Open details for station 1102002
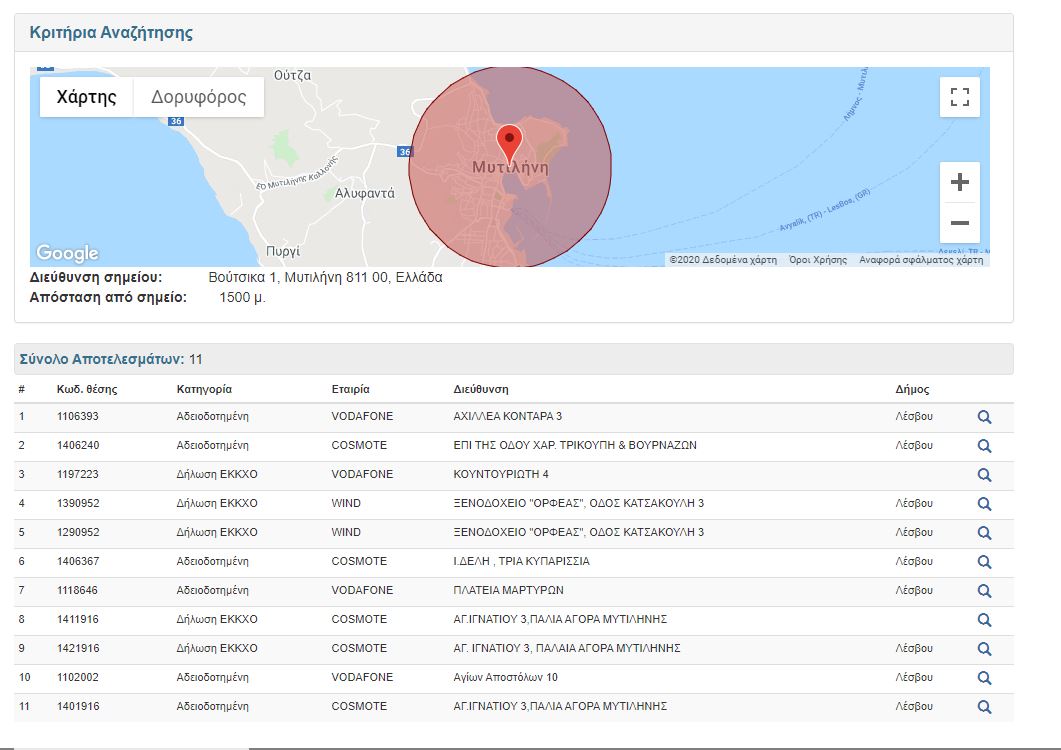 coord(985,678)
